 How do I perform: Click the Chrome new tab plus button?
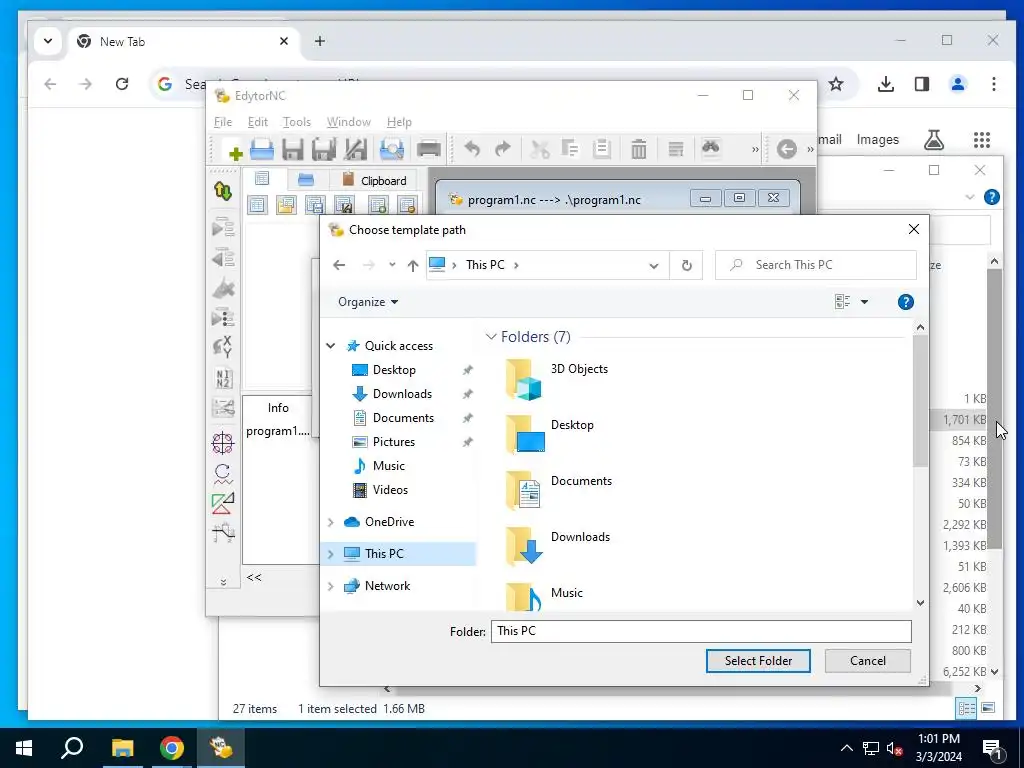319,41
